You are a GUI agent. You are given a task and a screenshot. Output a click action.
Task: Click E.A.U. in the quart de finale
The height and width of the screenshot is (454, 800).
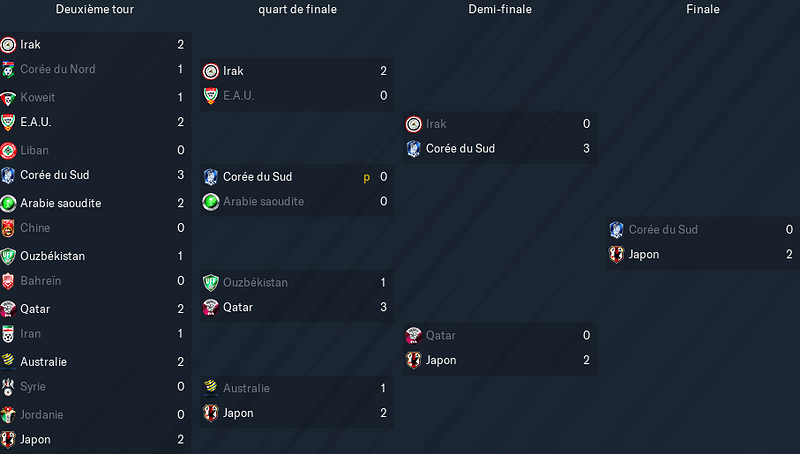click(238, 96)
